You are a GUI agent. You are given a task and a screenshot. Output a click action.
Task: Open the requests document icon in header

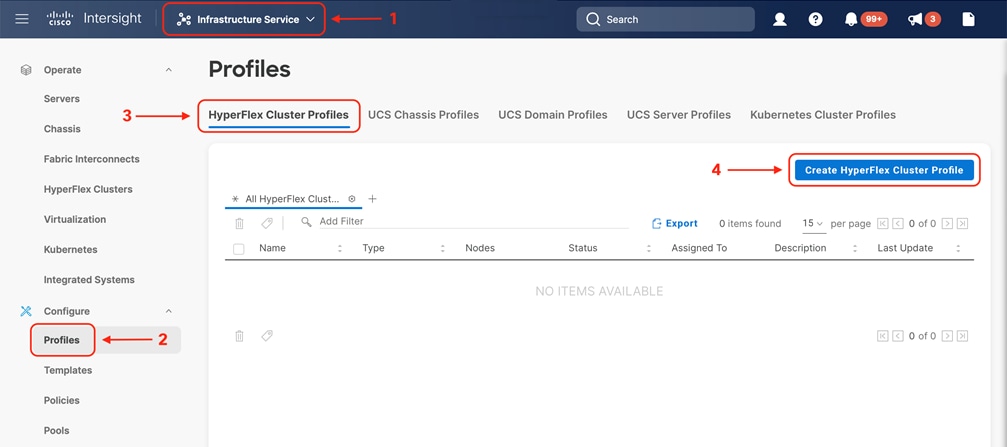tap(968, 19)
